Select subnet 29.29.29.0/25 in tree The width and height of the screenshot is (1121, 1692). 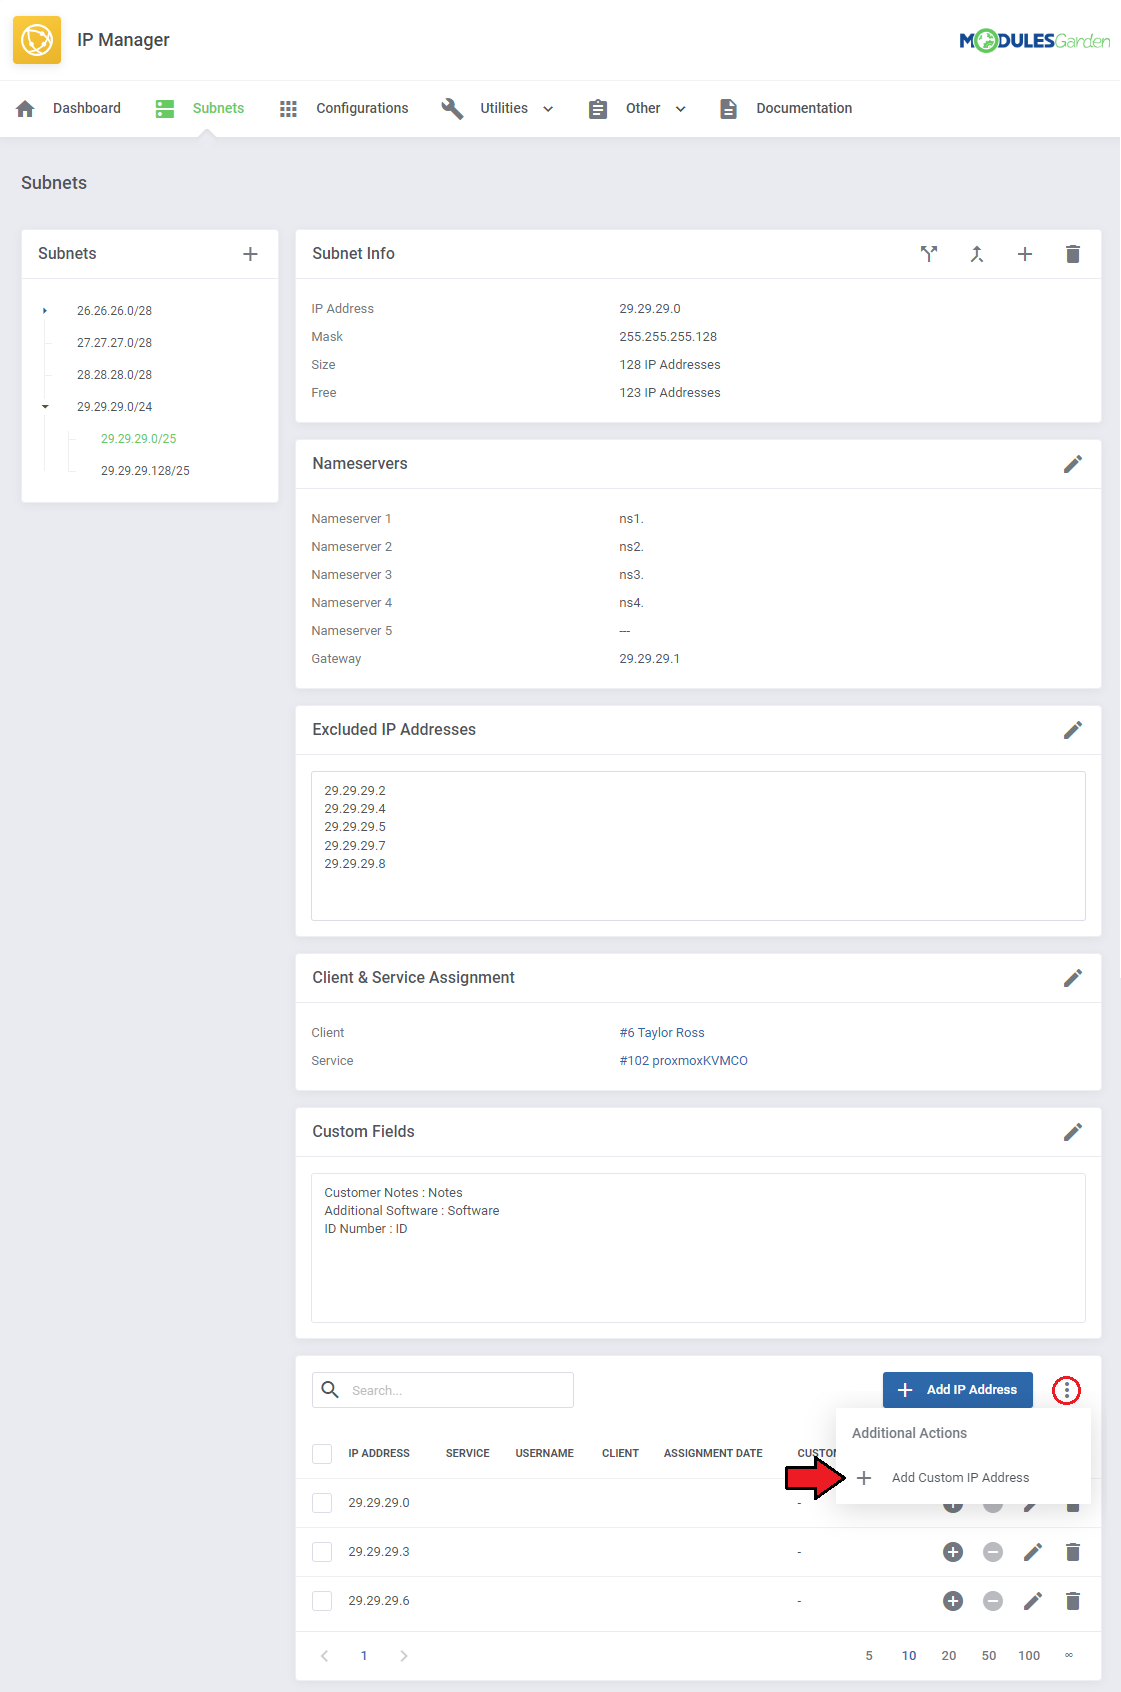pyautogui.click(x=139, y=439)
